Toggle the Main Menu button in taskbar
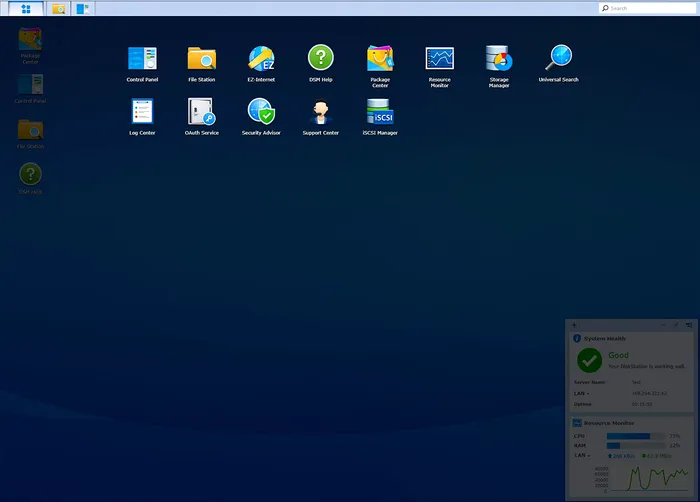The height and width of the screenshot is (502, 700). (26, 8)
